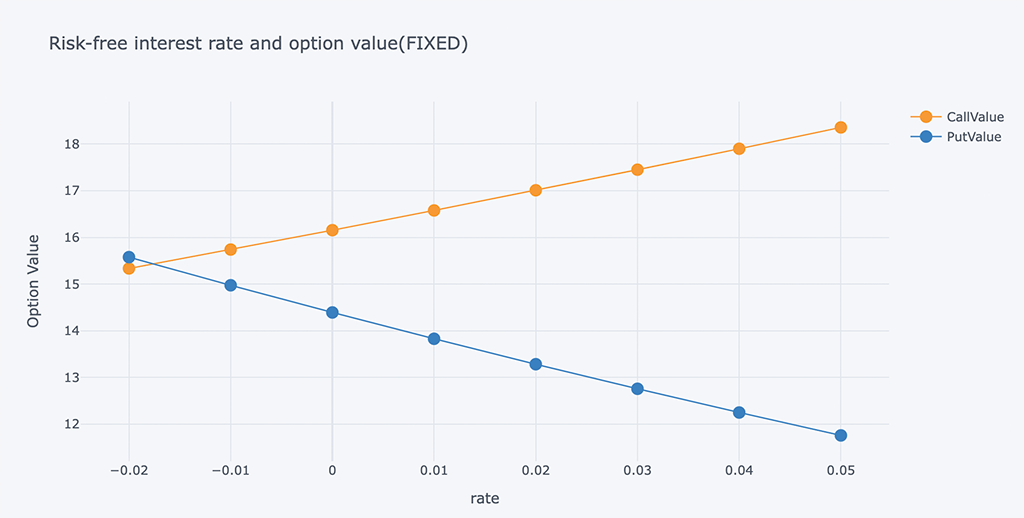Click PutValue marker at rate 0.01
1024x518 pixels.
click(x=434, y=338)
